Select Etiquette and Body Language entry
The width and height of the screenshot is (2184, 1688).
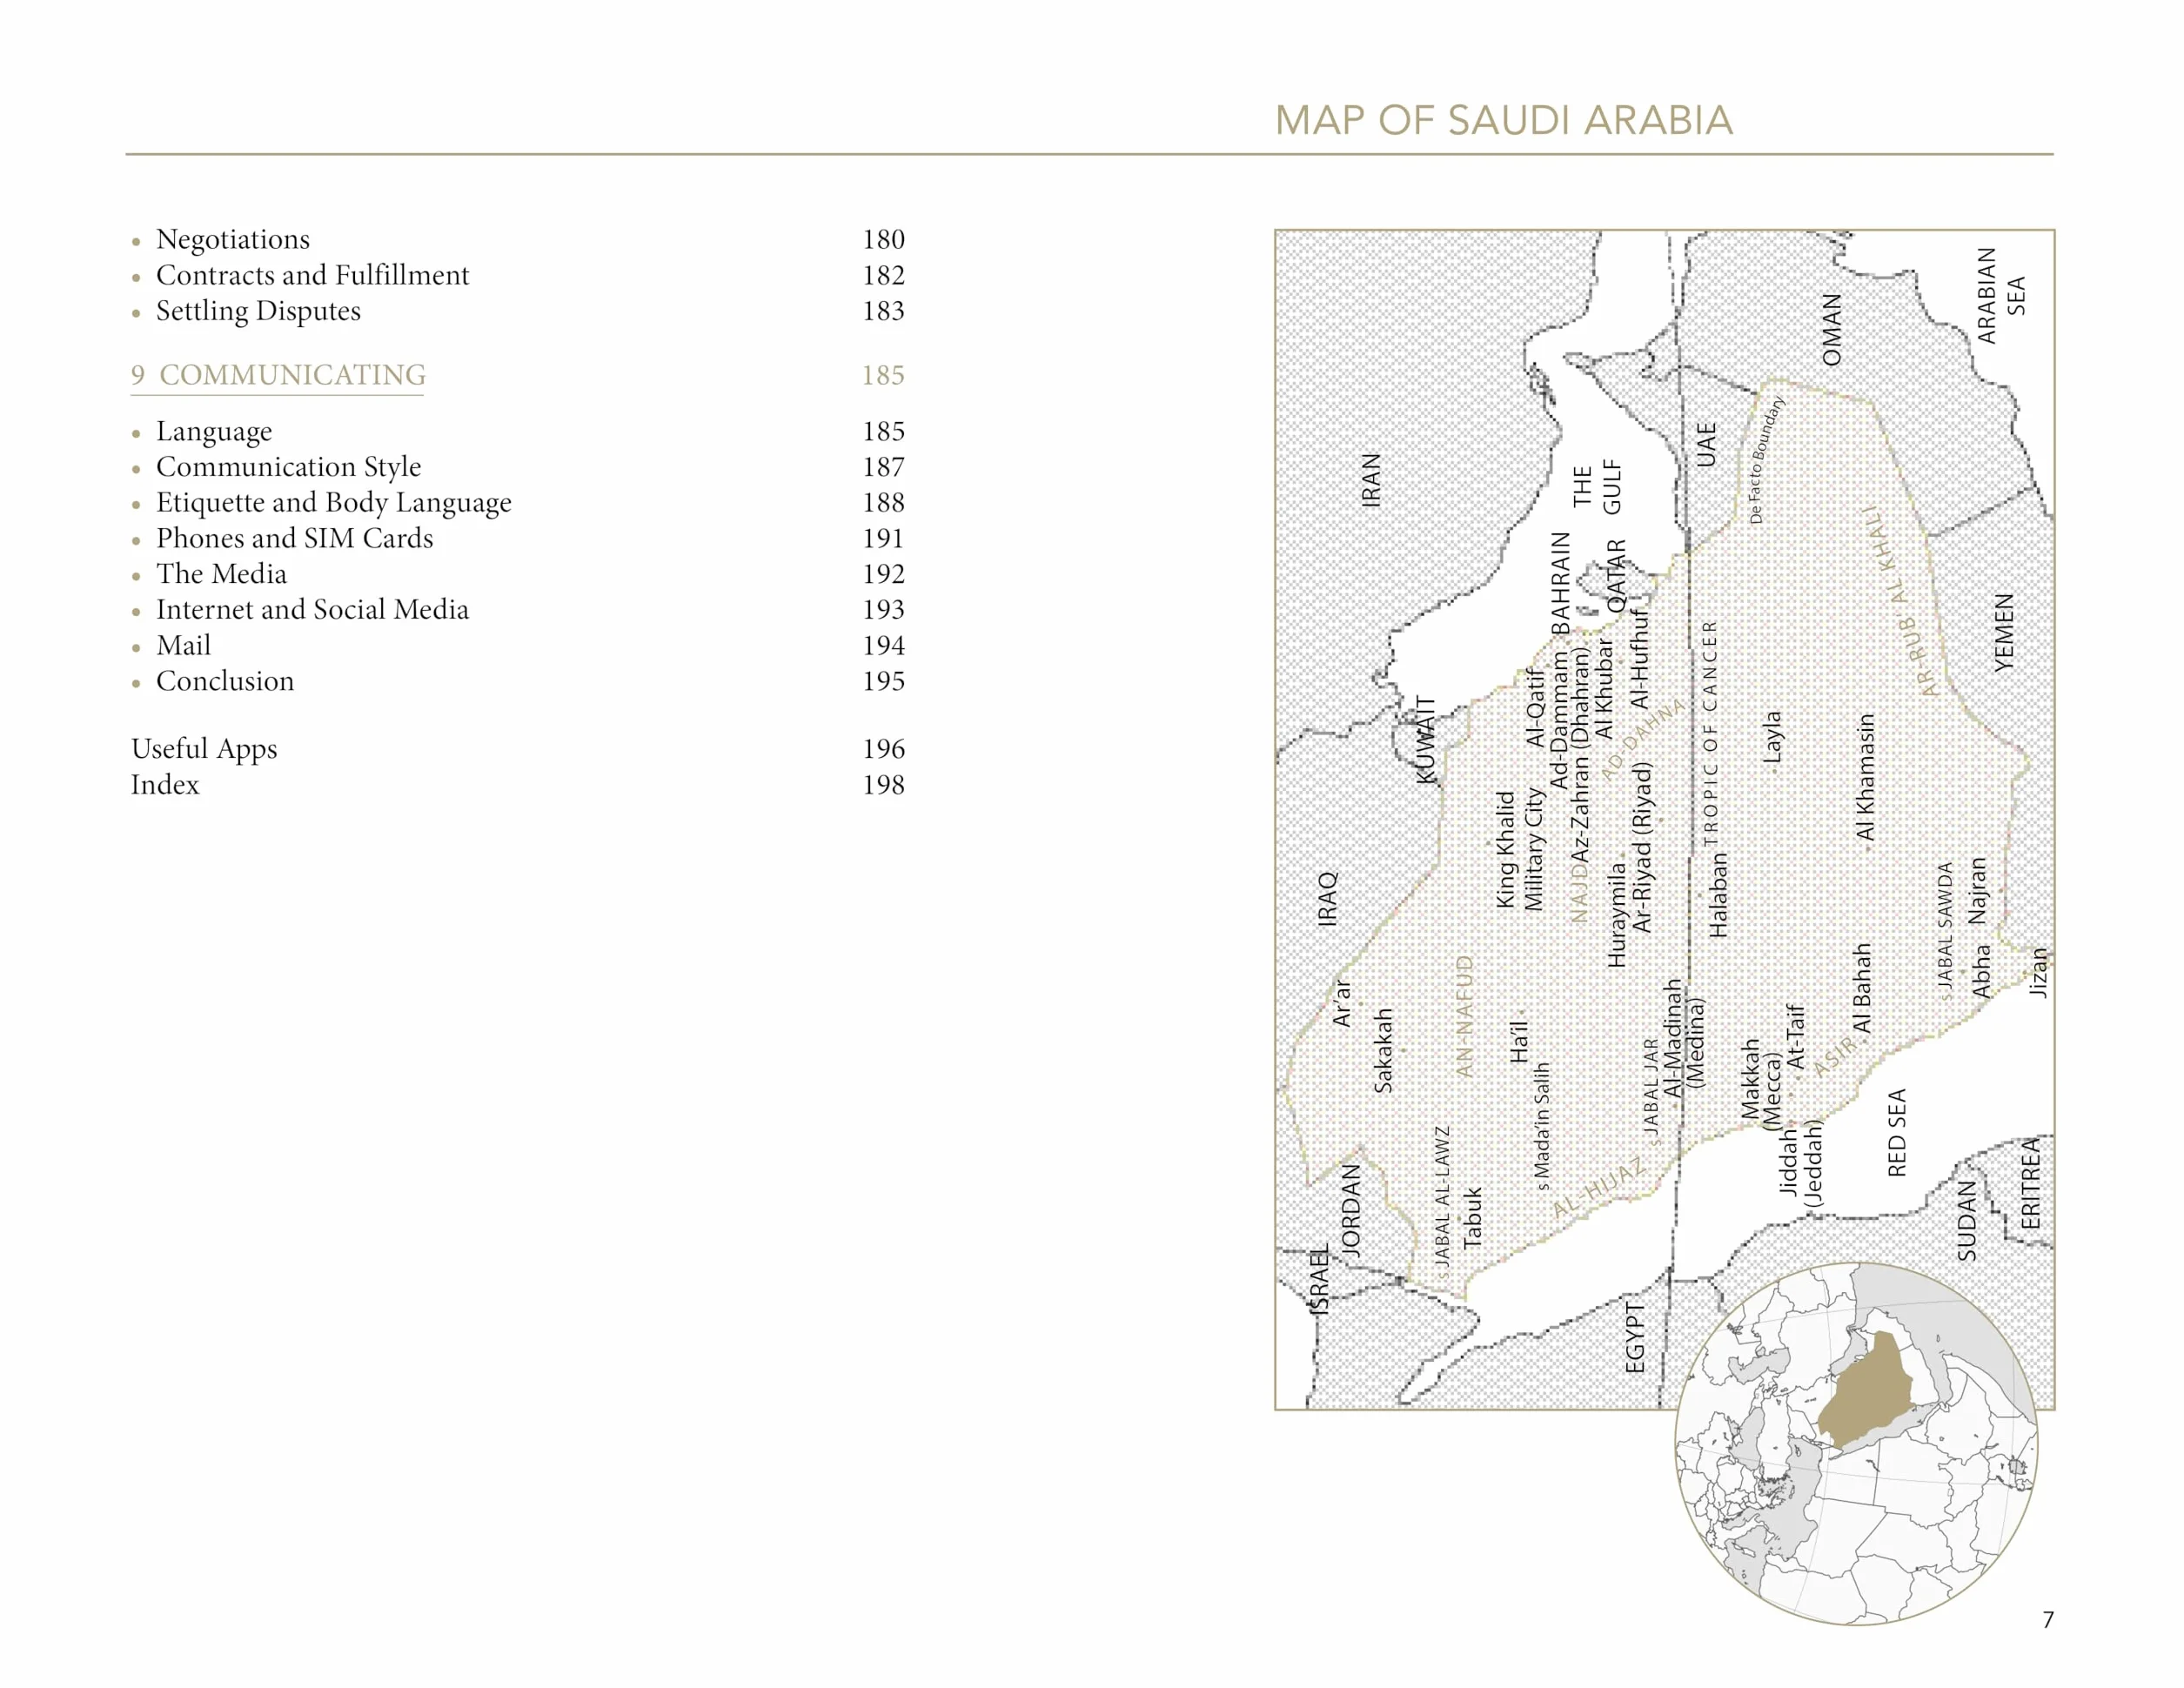pyautogui.click(x=333, y=502)
